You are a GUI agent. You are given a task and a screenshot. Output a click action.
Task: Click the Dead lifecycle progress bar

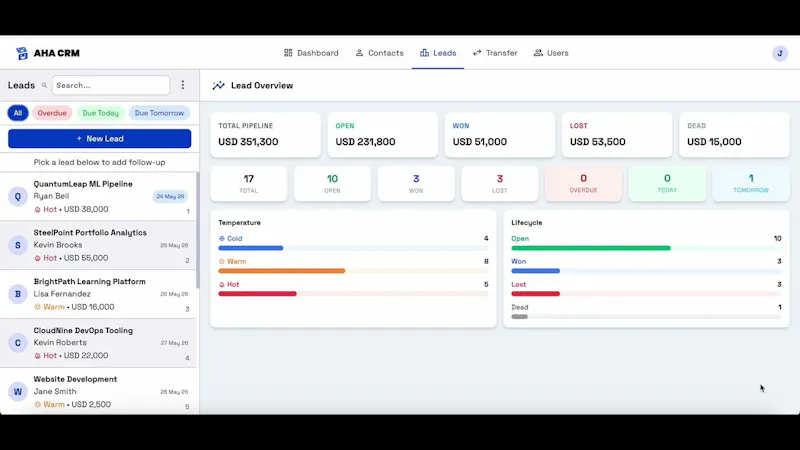point(646,317)
